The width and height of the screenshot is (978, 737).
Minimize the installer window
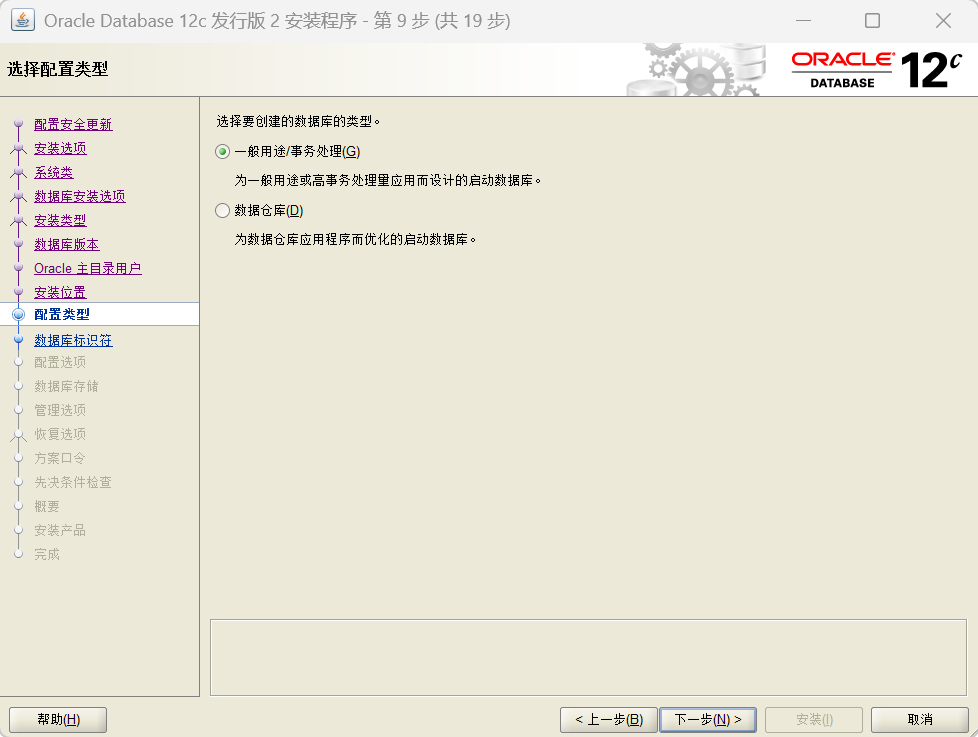[803, 21]
